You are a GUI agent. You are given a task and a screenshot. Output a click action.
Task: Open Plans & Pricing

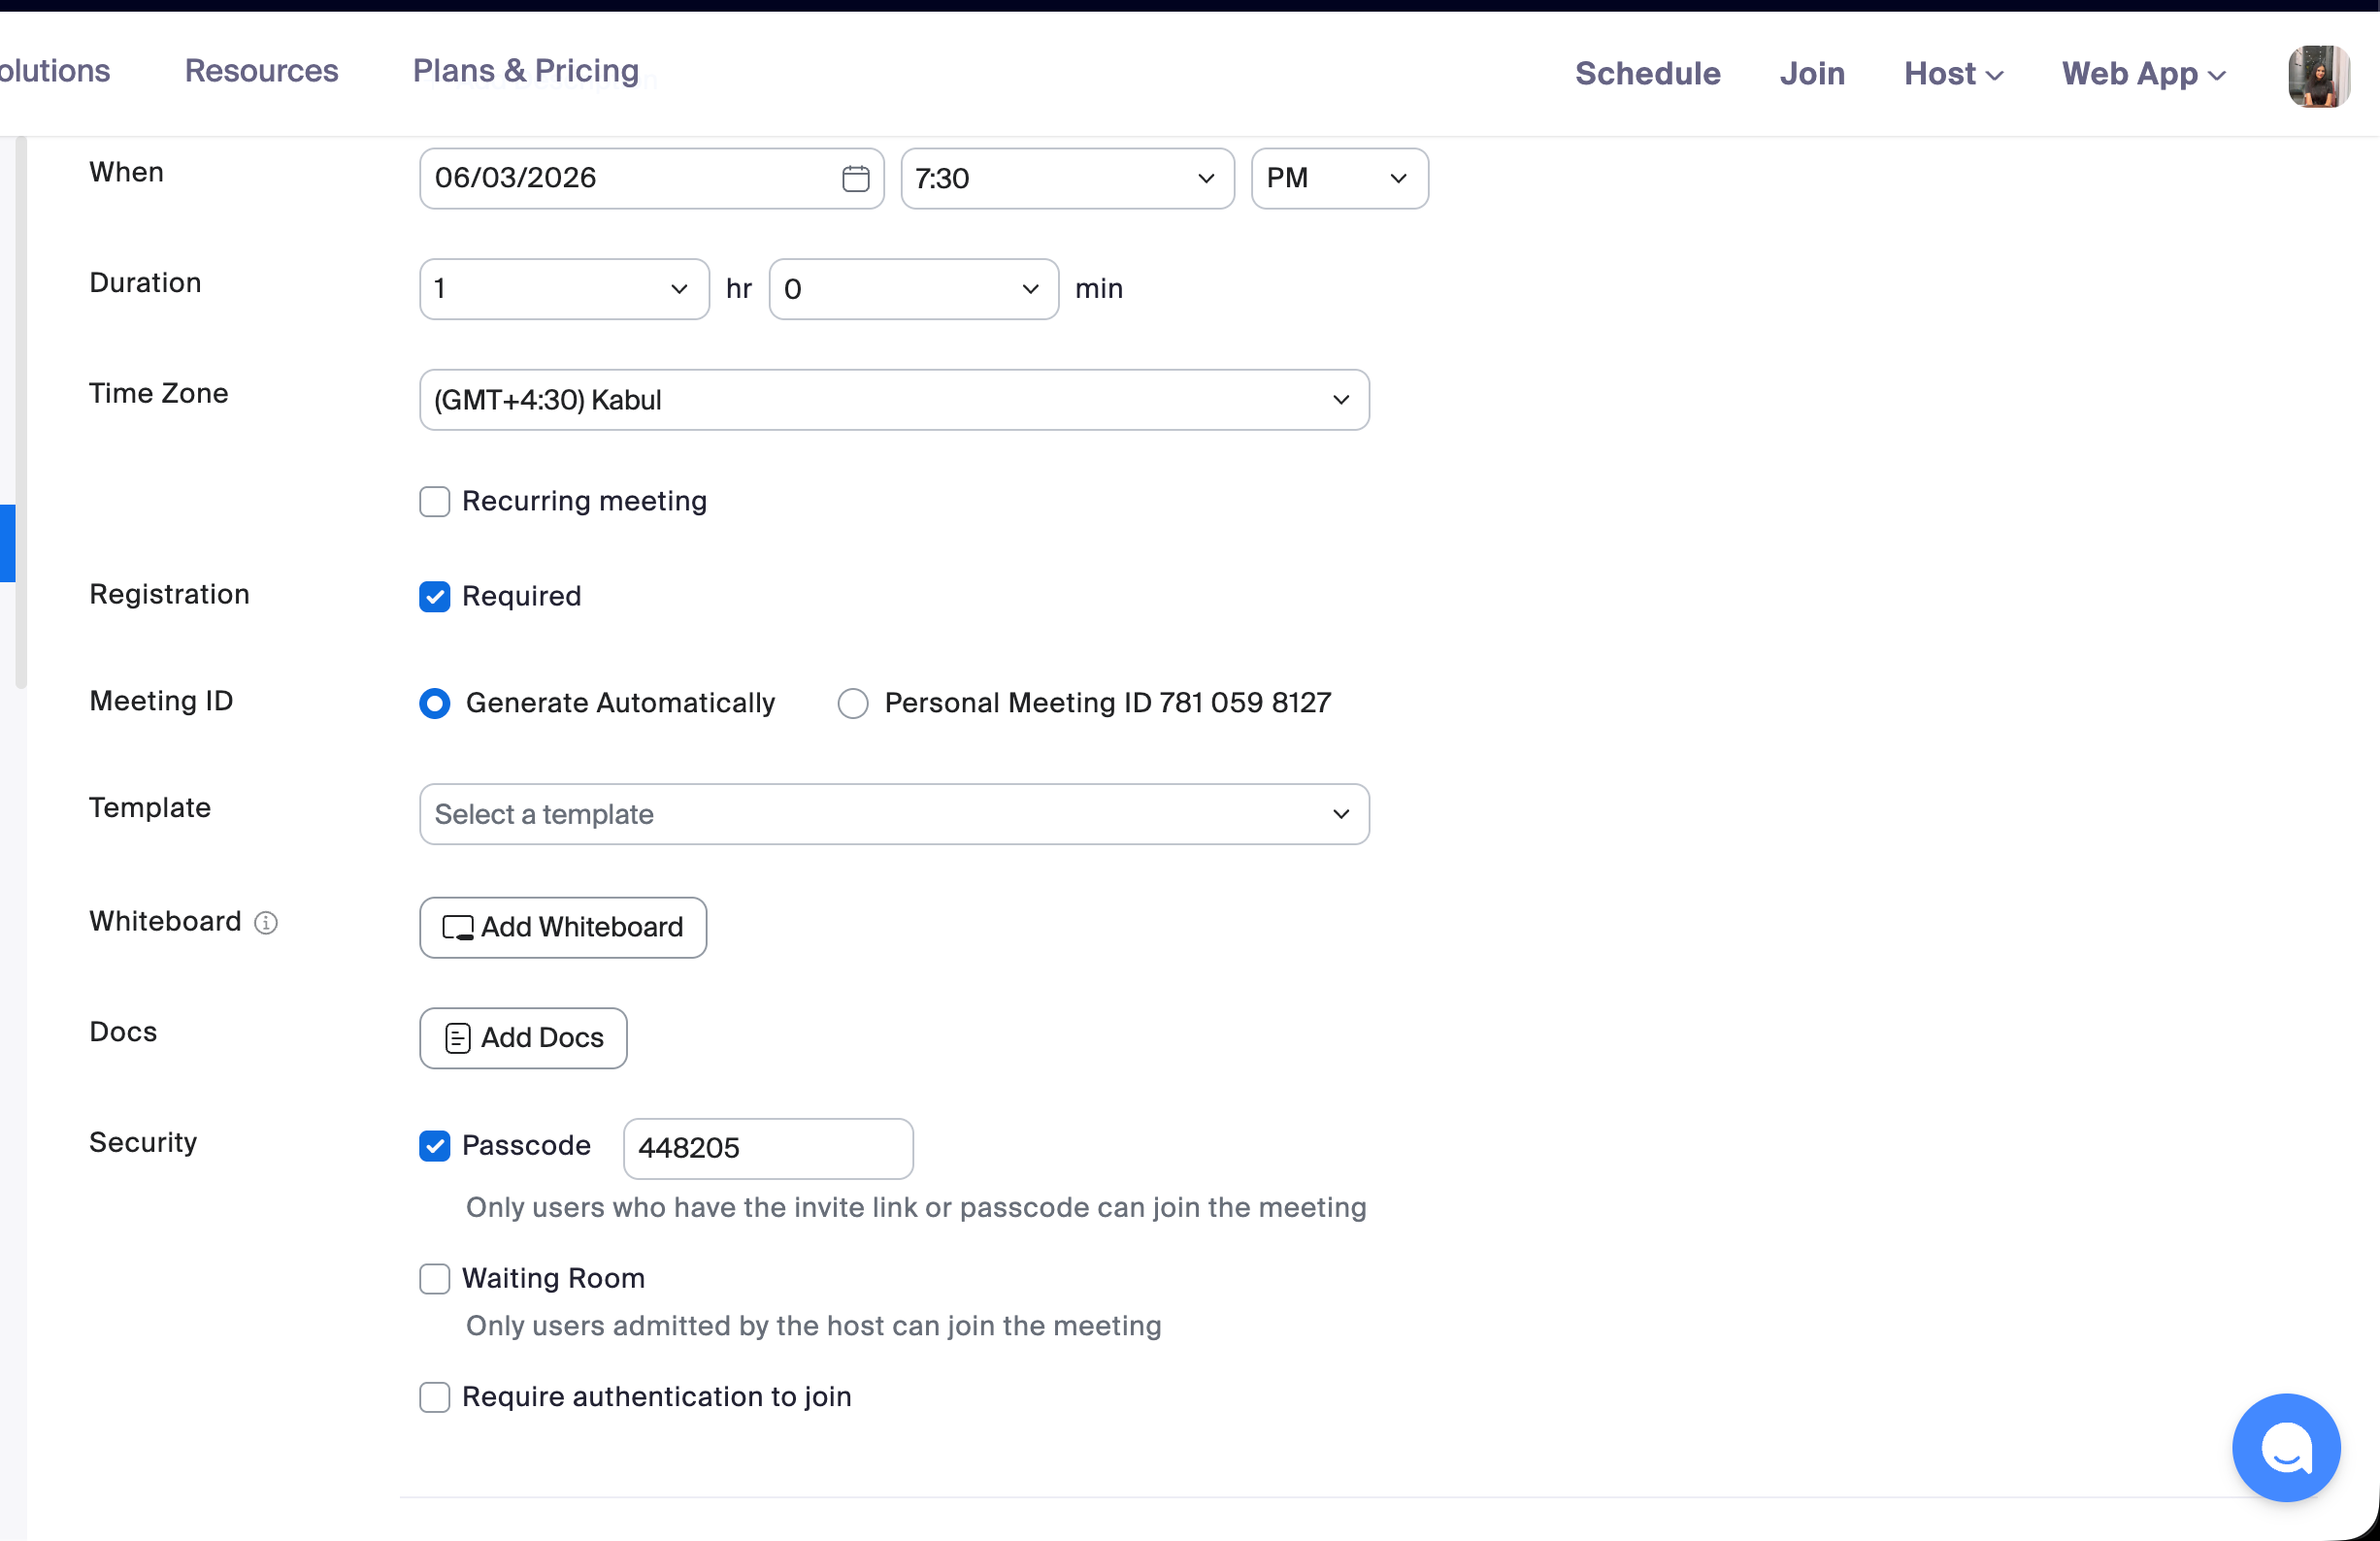526,71
